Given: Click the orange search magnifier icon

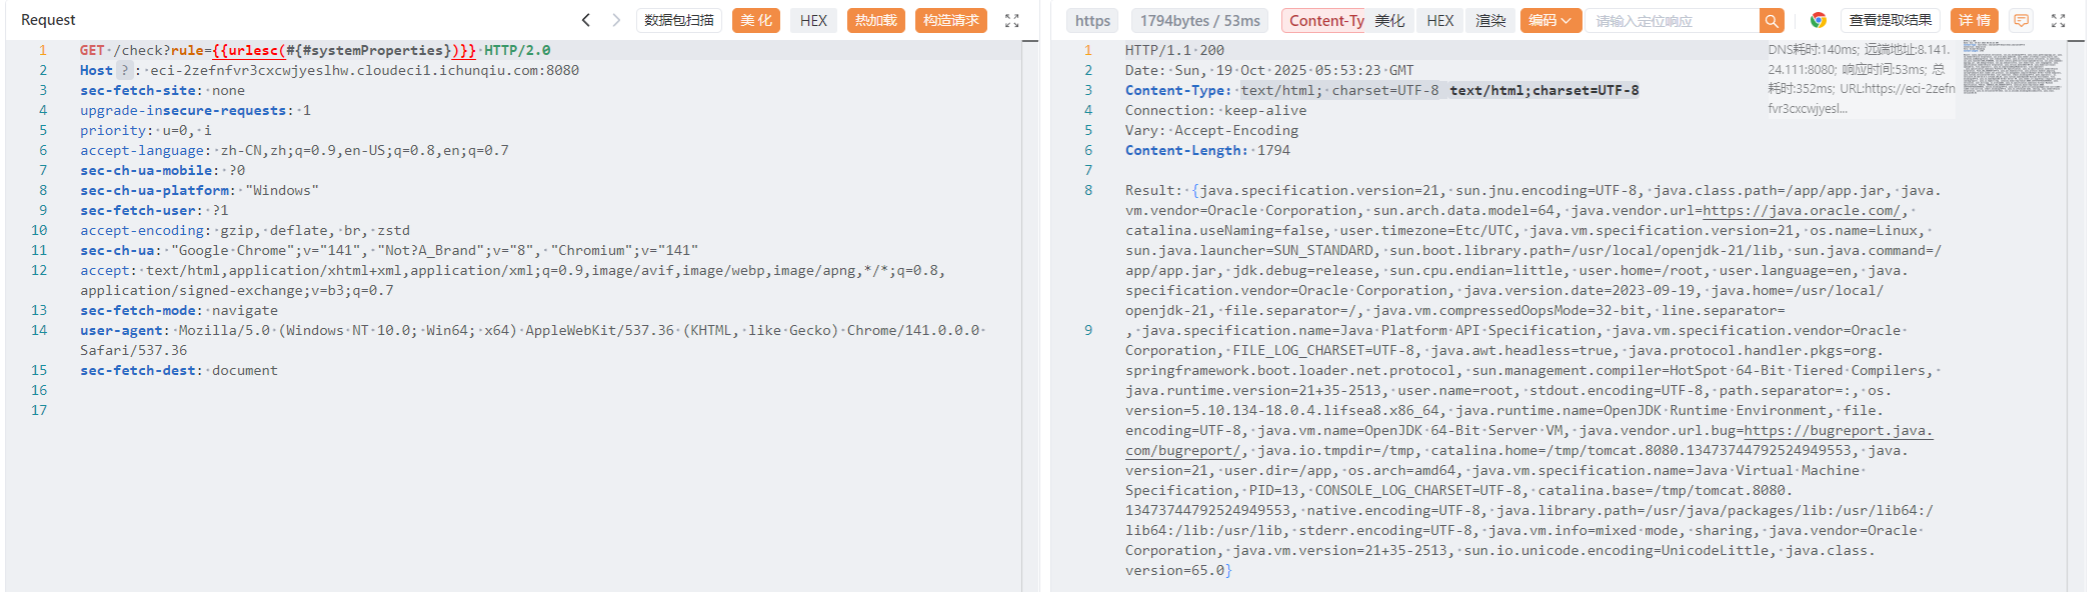Looking at the screenshot, I should 1772,20.
